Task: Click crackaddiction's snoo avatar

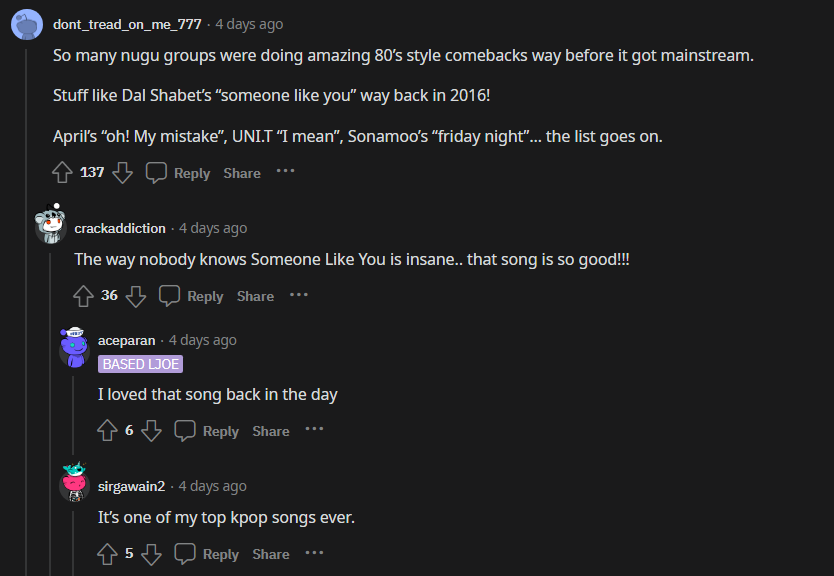Action: [x=50, y=227]
